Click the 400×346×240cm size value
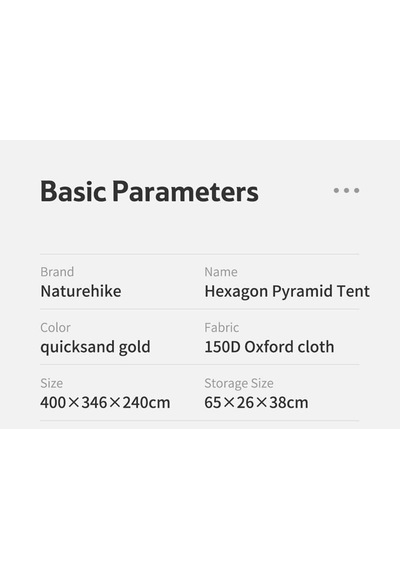 pyautogui.click(x=105, y=403)
